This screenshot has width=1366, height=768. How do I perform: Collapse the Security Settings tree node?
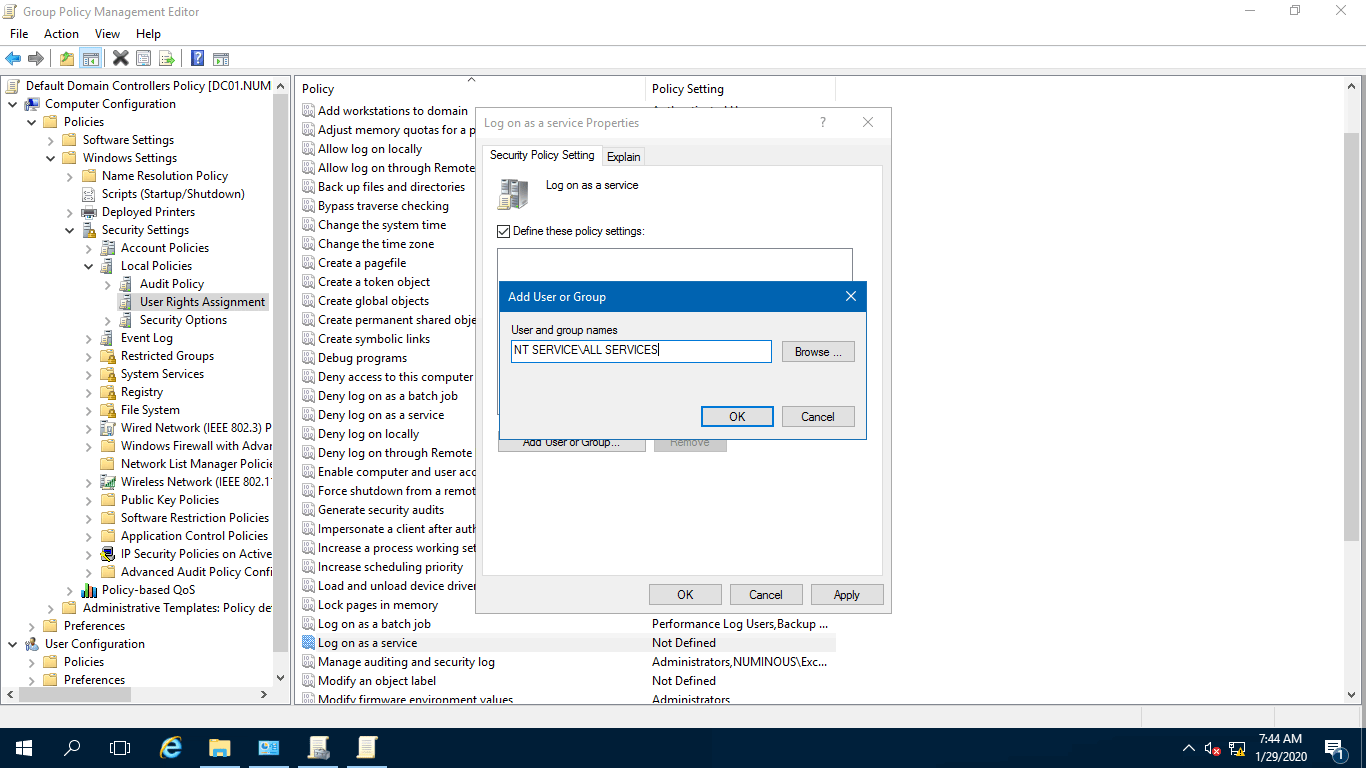coord(70,230)
